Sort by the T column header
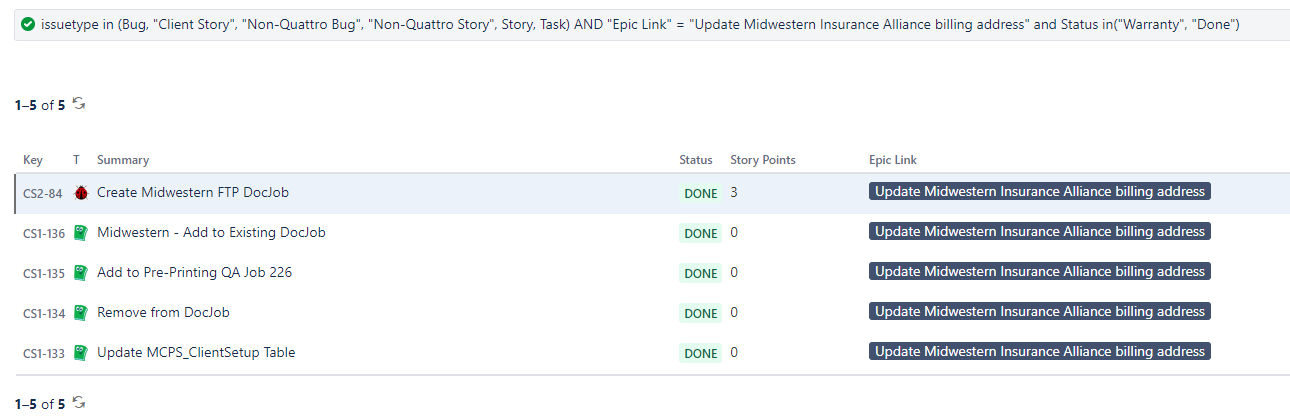Screen dimensions: 1290x420 click(77, 160)
